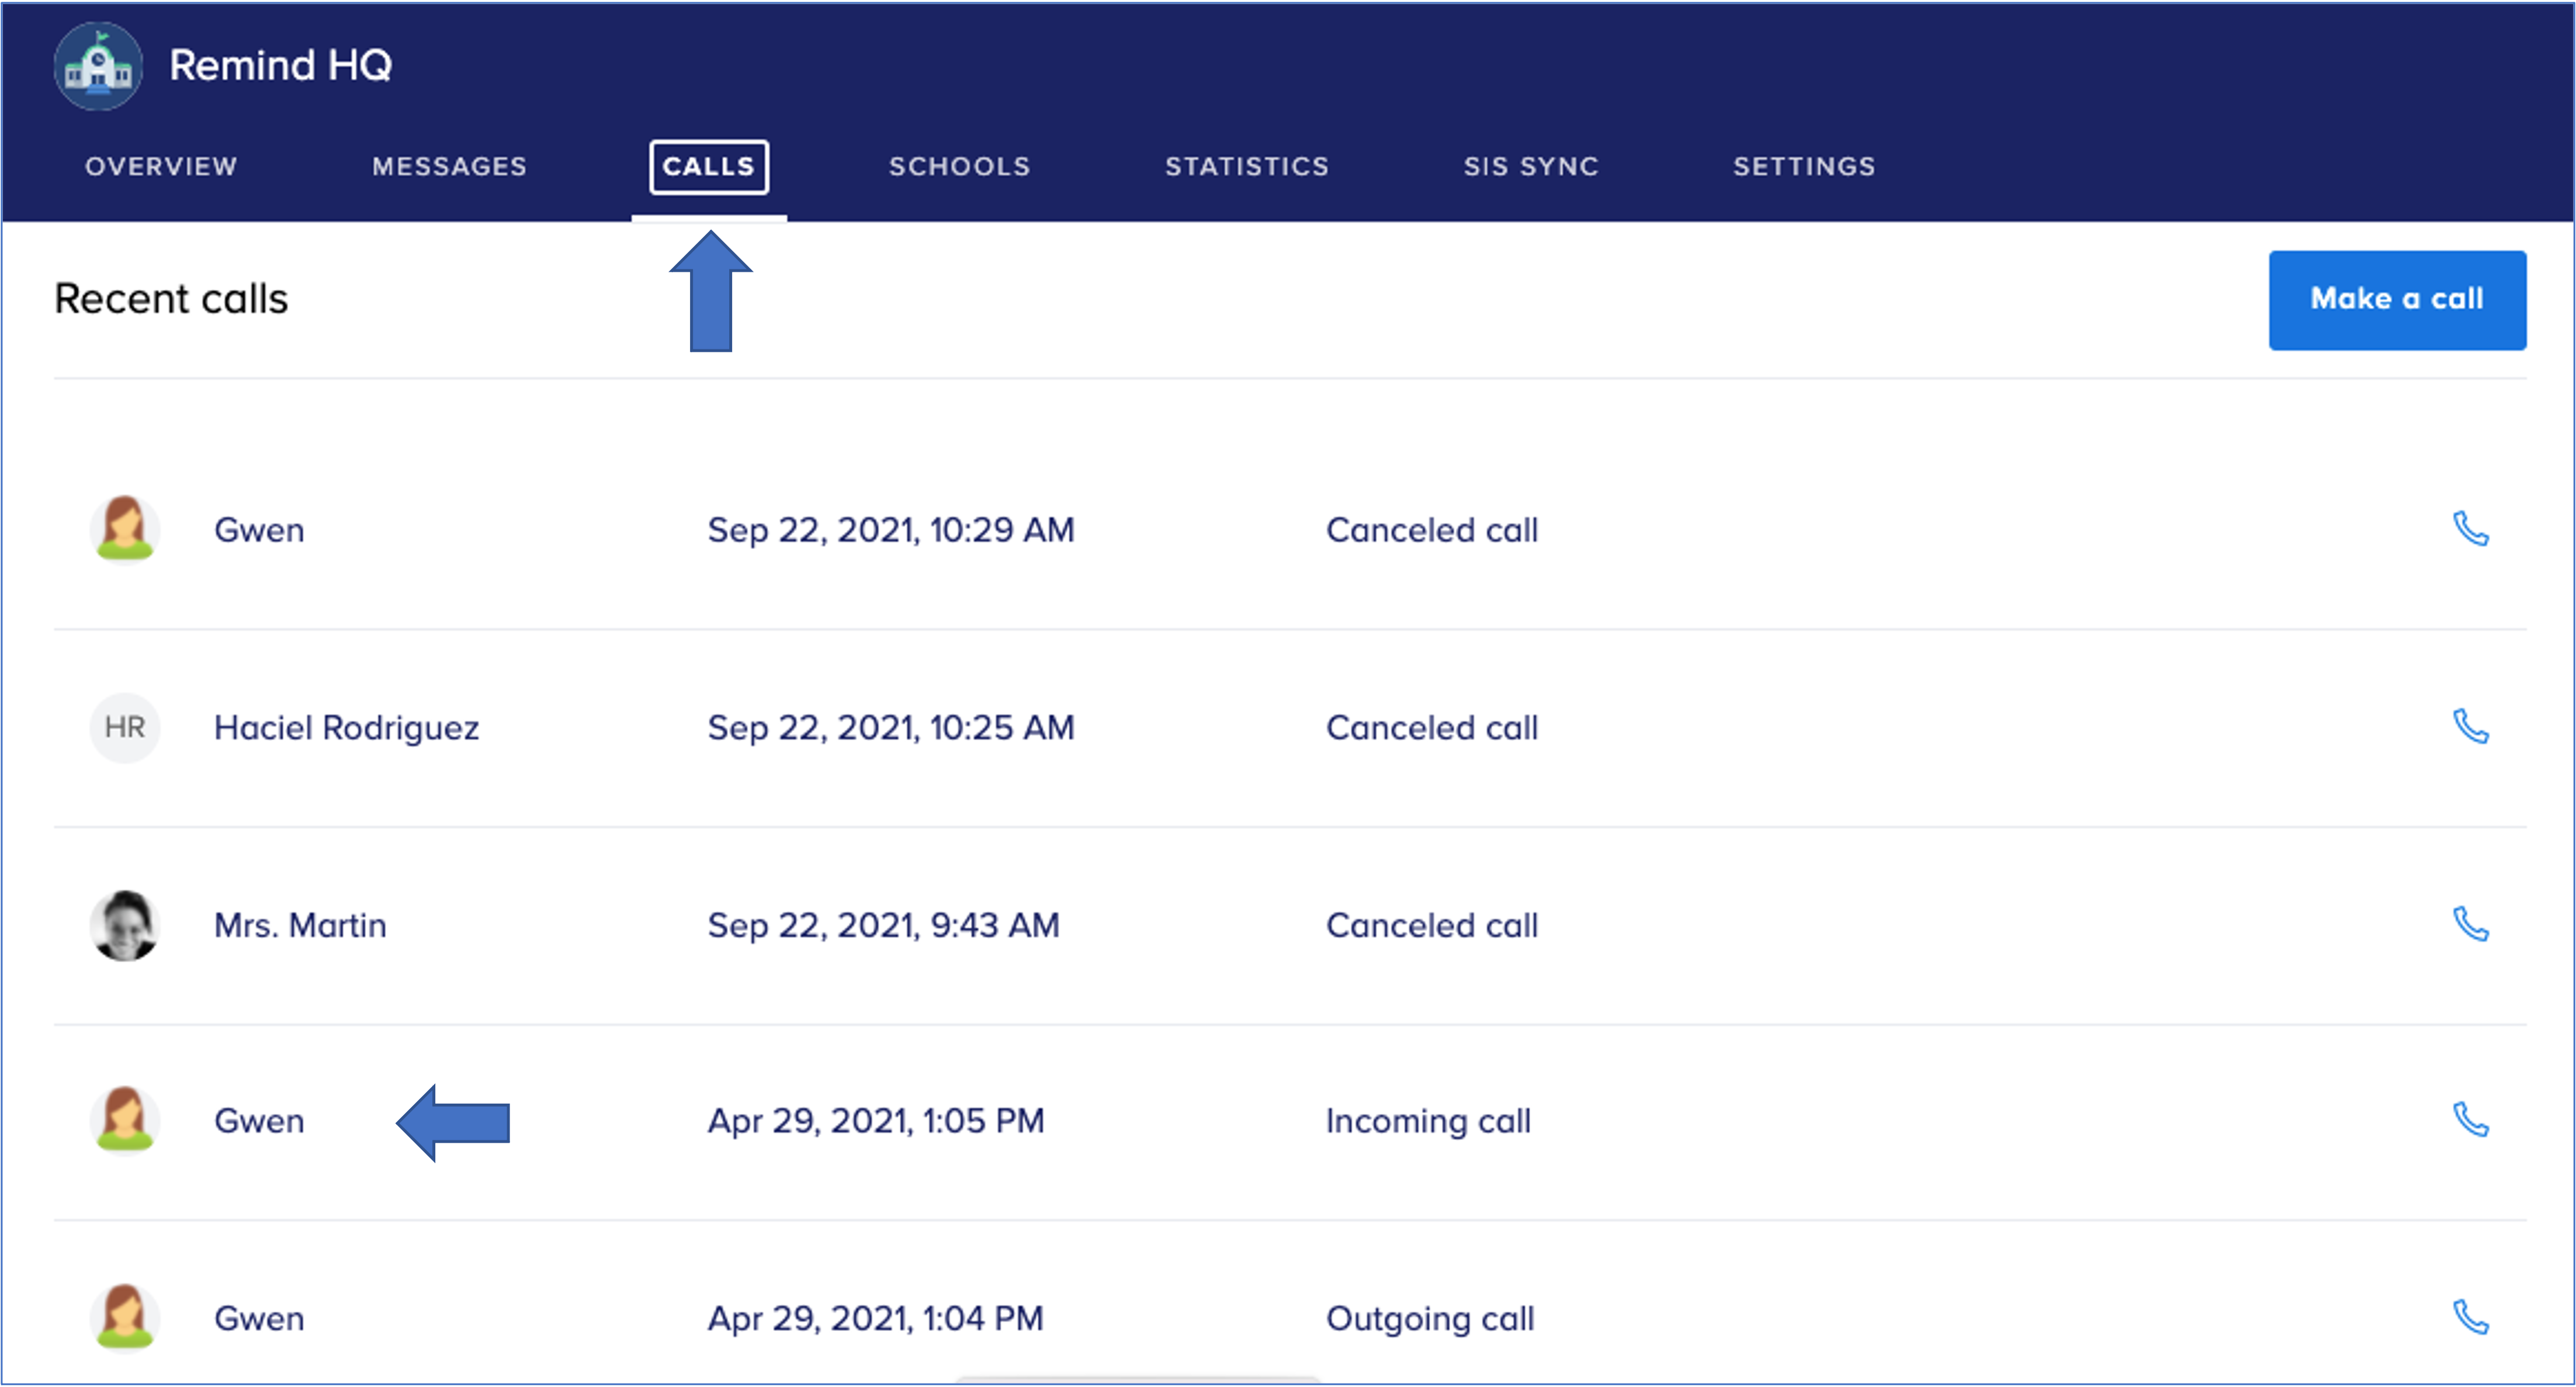
Task: Click the Mrs. Martin name link
Action: point(300,925)
